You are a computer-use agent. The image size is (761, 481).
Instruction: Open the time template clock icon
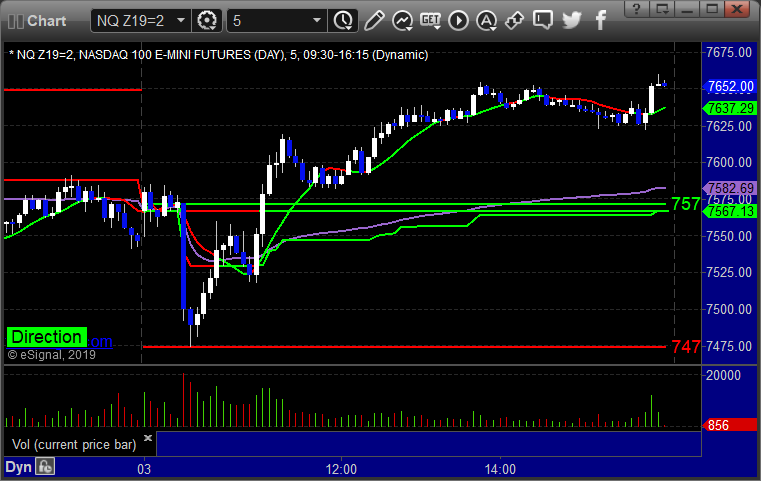(x=343, y=21)
